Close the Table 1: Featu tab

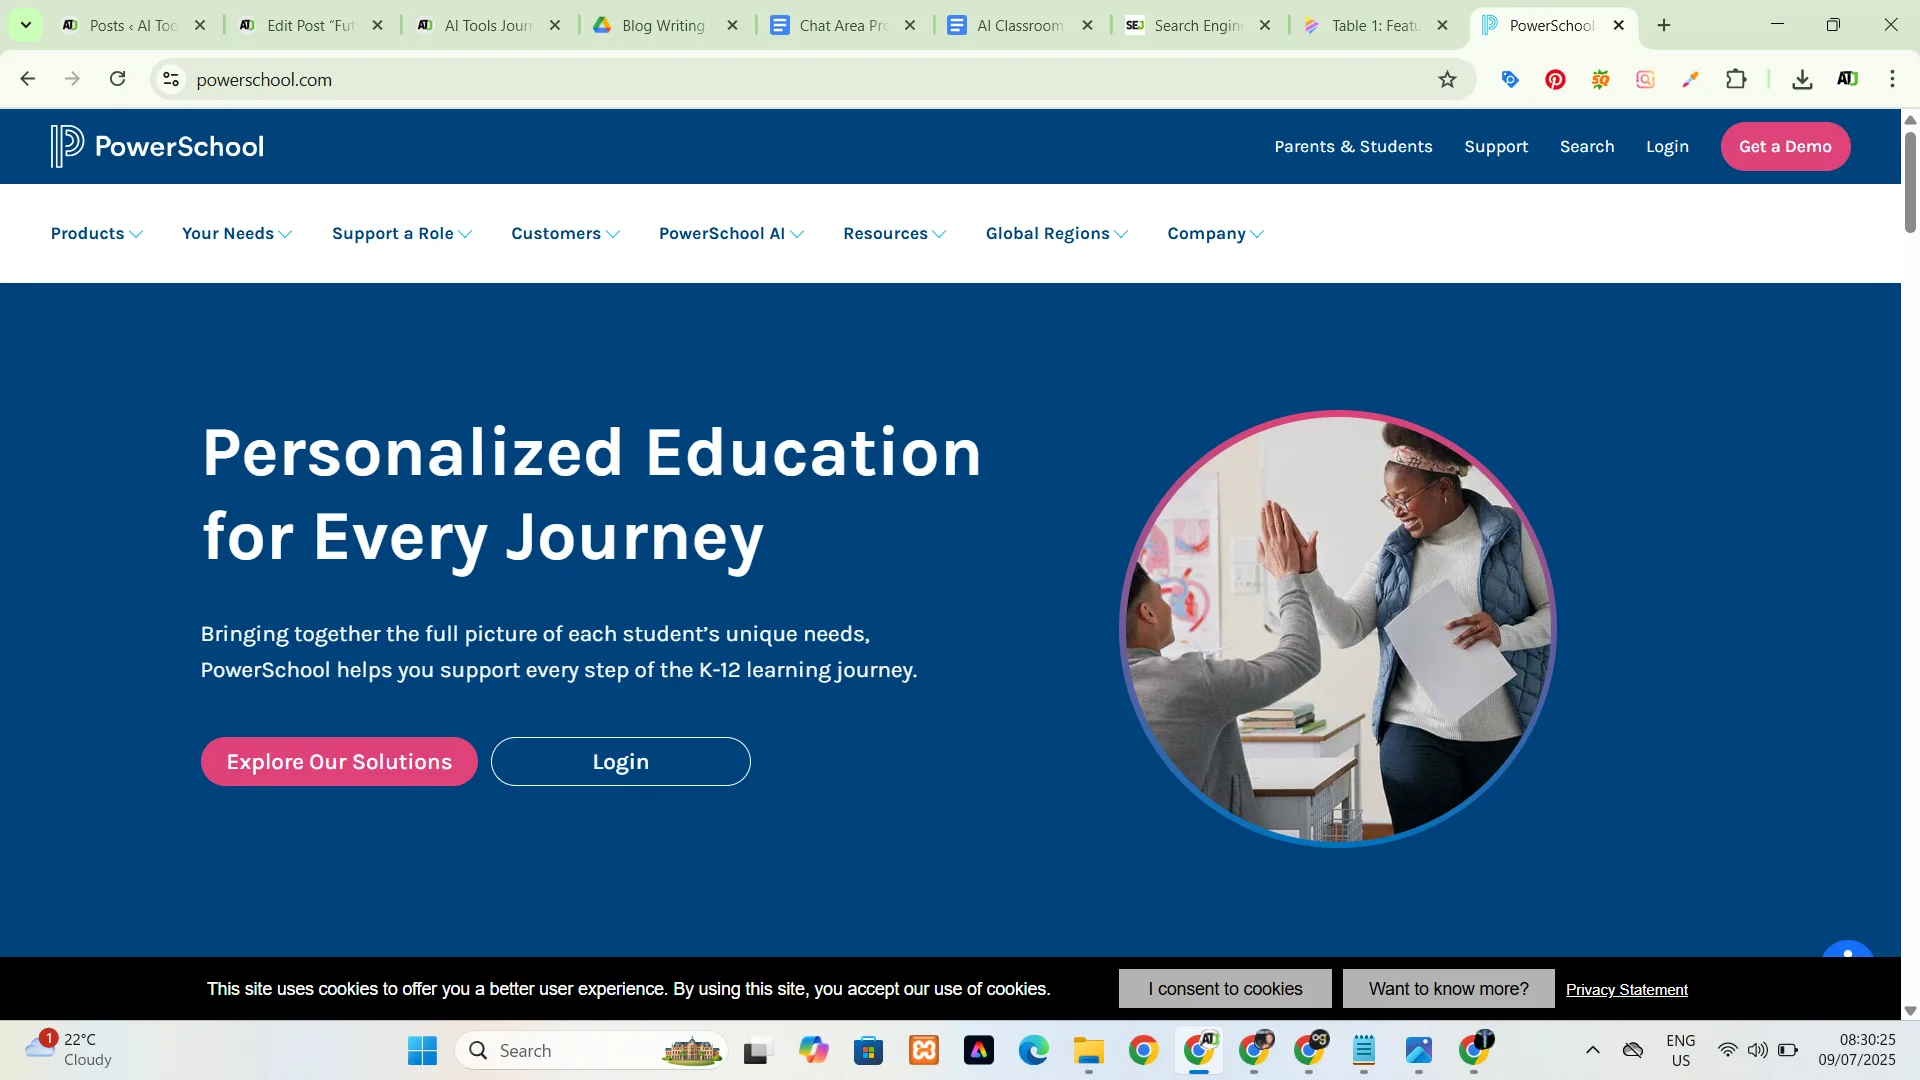point(1442,25)
